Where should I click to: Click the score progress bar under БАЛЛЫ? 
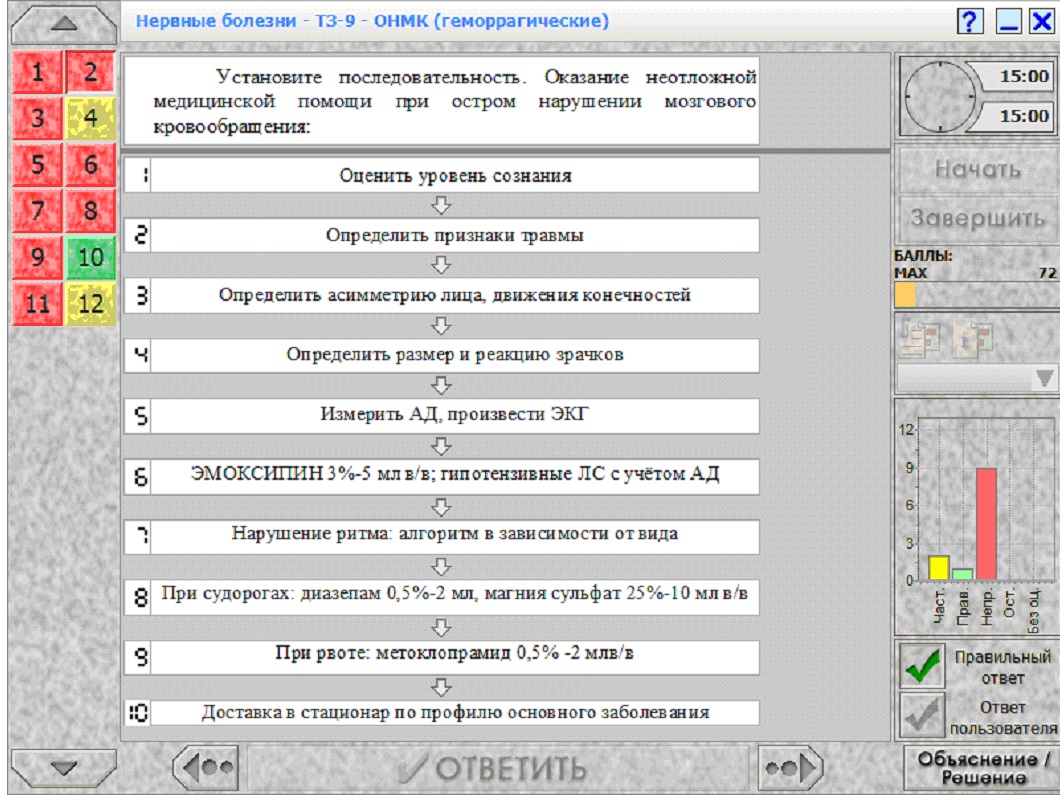pyautogui.click(x=975, y=295)
